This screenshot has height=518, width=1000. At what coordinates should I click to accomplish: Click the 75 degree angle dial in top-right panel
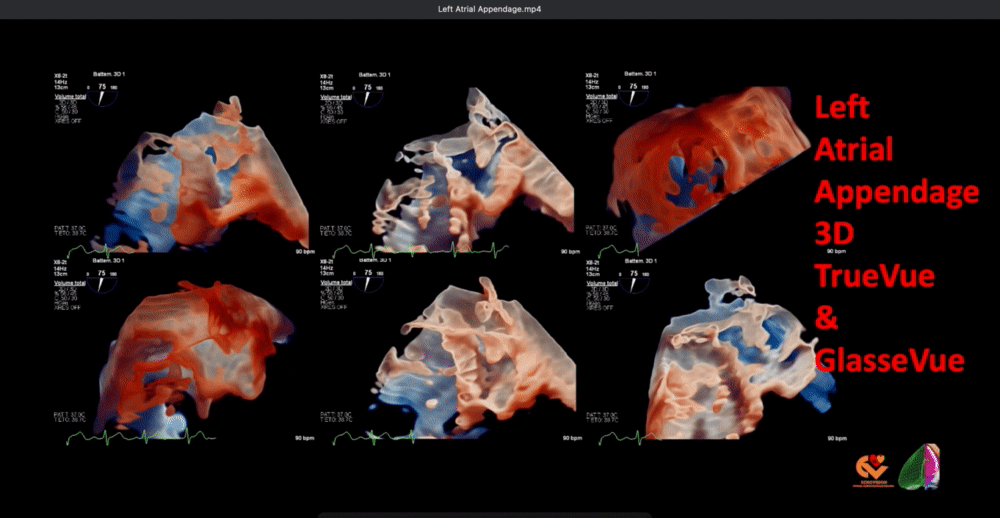point(633,95)
